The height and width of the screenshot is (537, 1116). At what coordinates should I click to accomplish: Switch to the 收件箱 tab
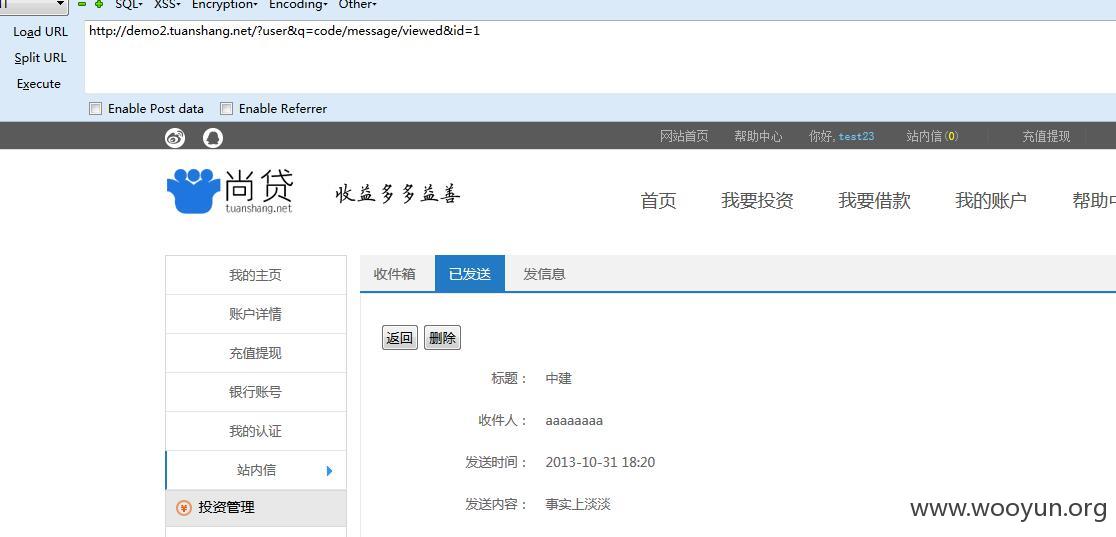[395, 273]
